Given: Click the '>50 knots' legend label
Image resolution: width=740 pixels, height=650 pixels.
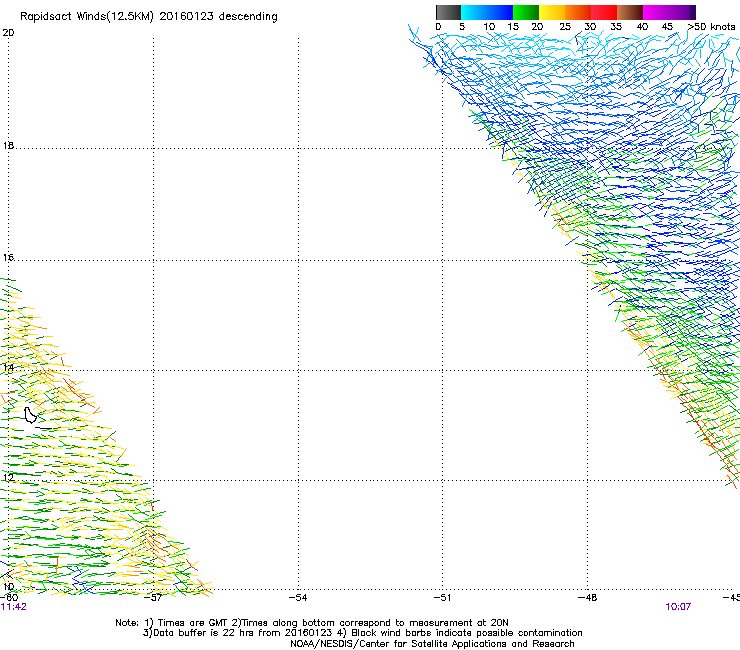Looking at the screenshot, I should [711, 27].
